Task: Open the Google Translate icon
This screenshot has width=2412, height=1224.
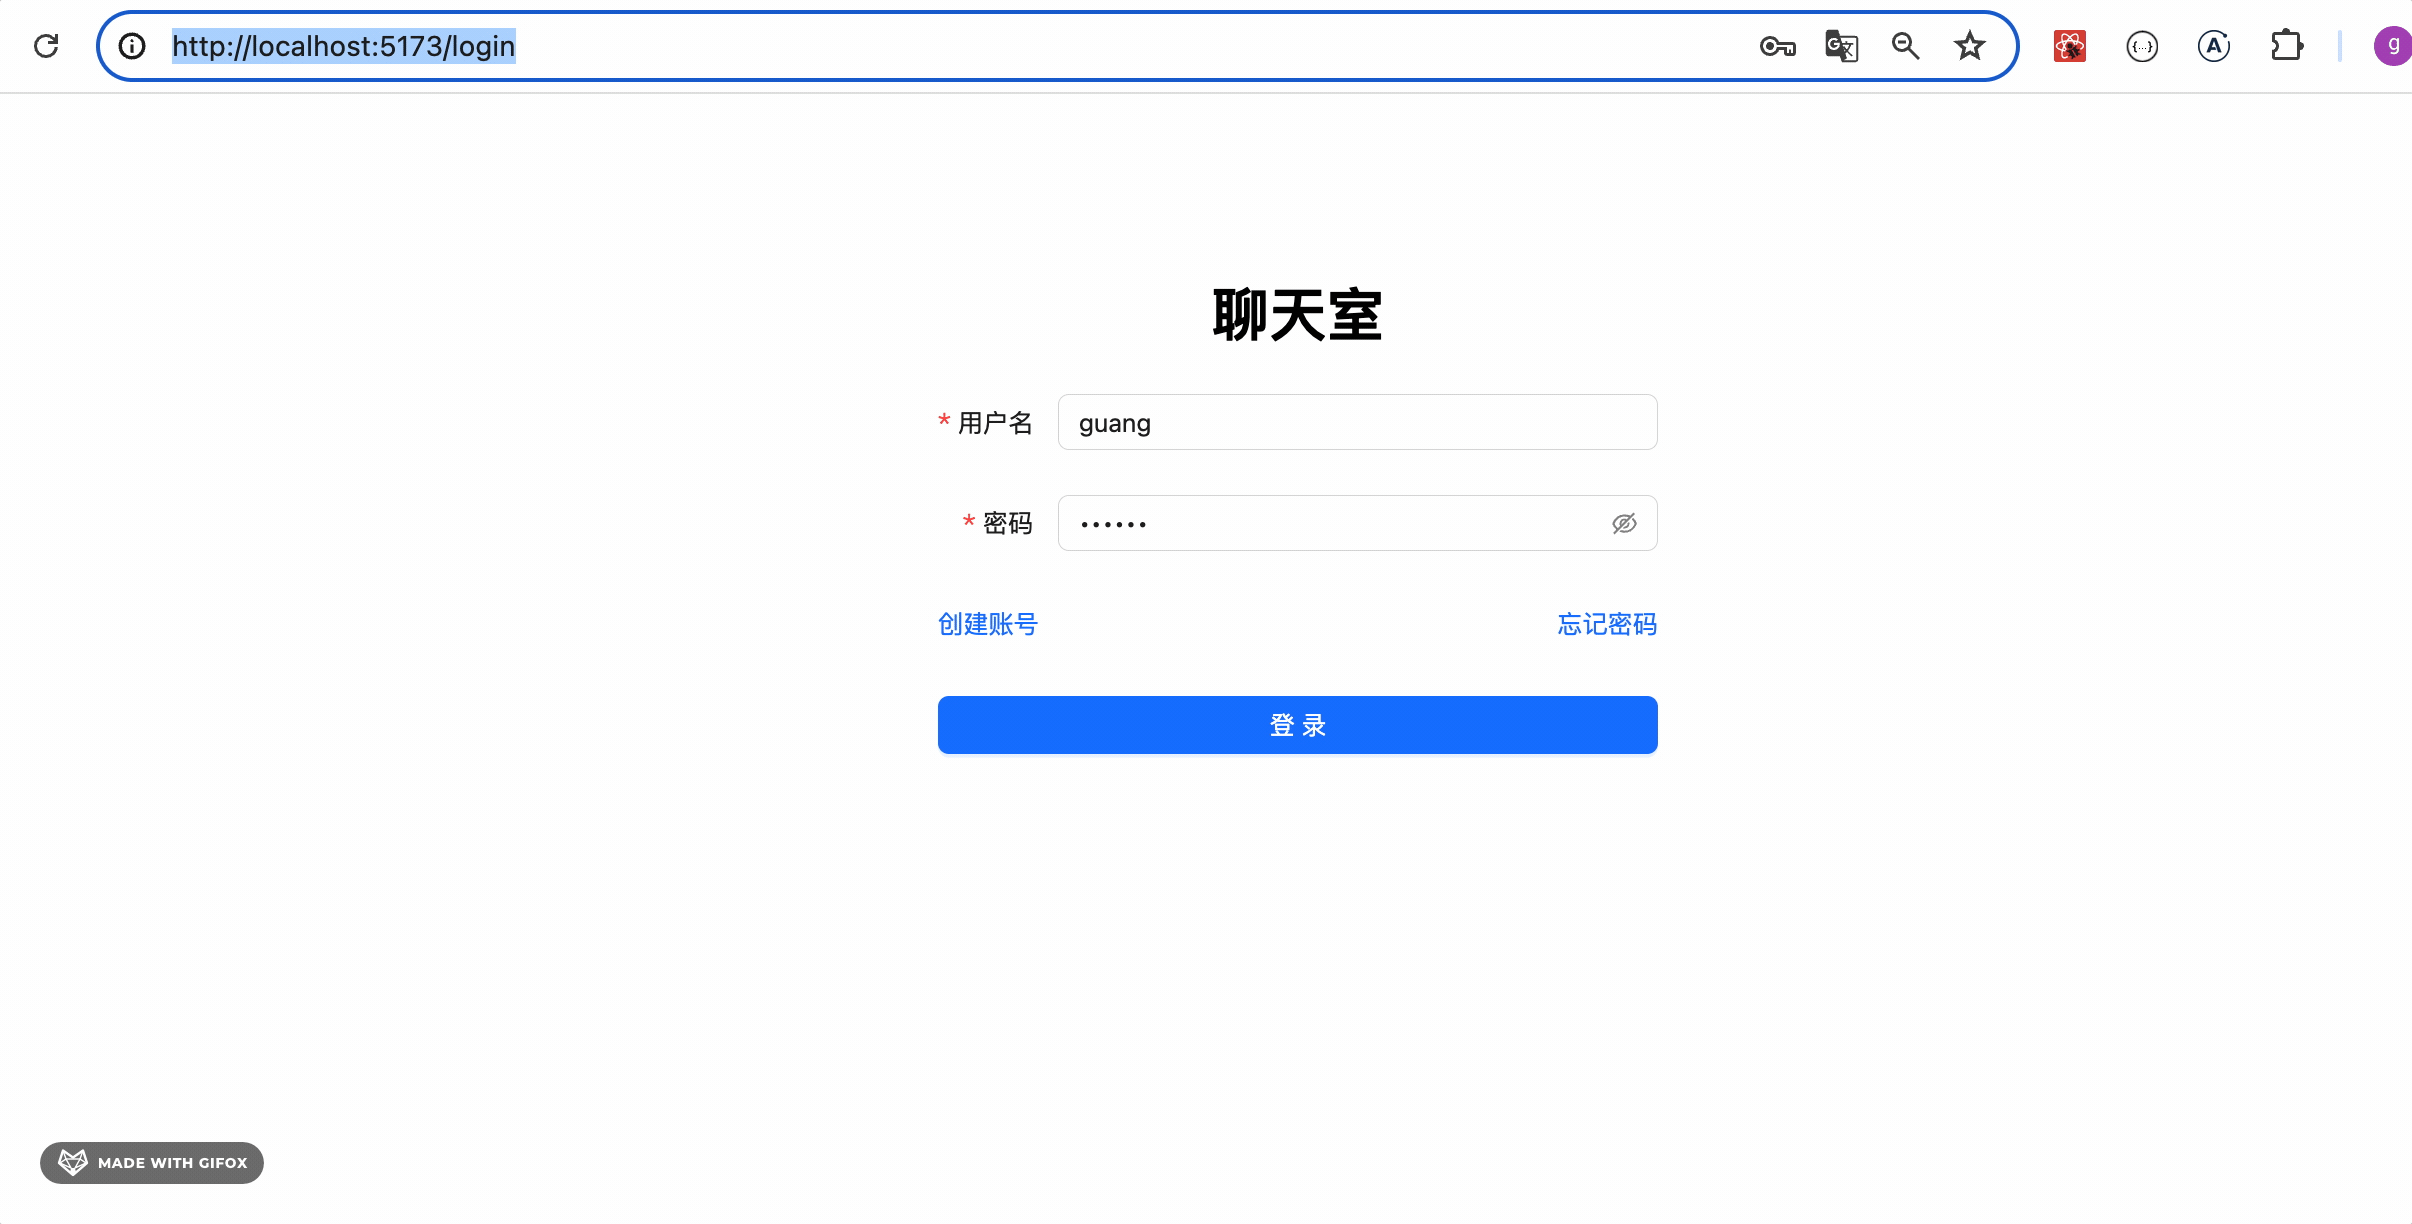Action: point(1841,46)
